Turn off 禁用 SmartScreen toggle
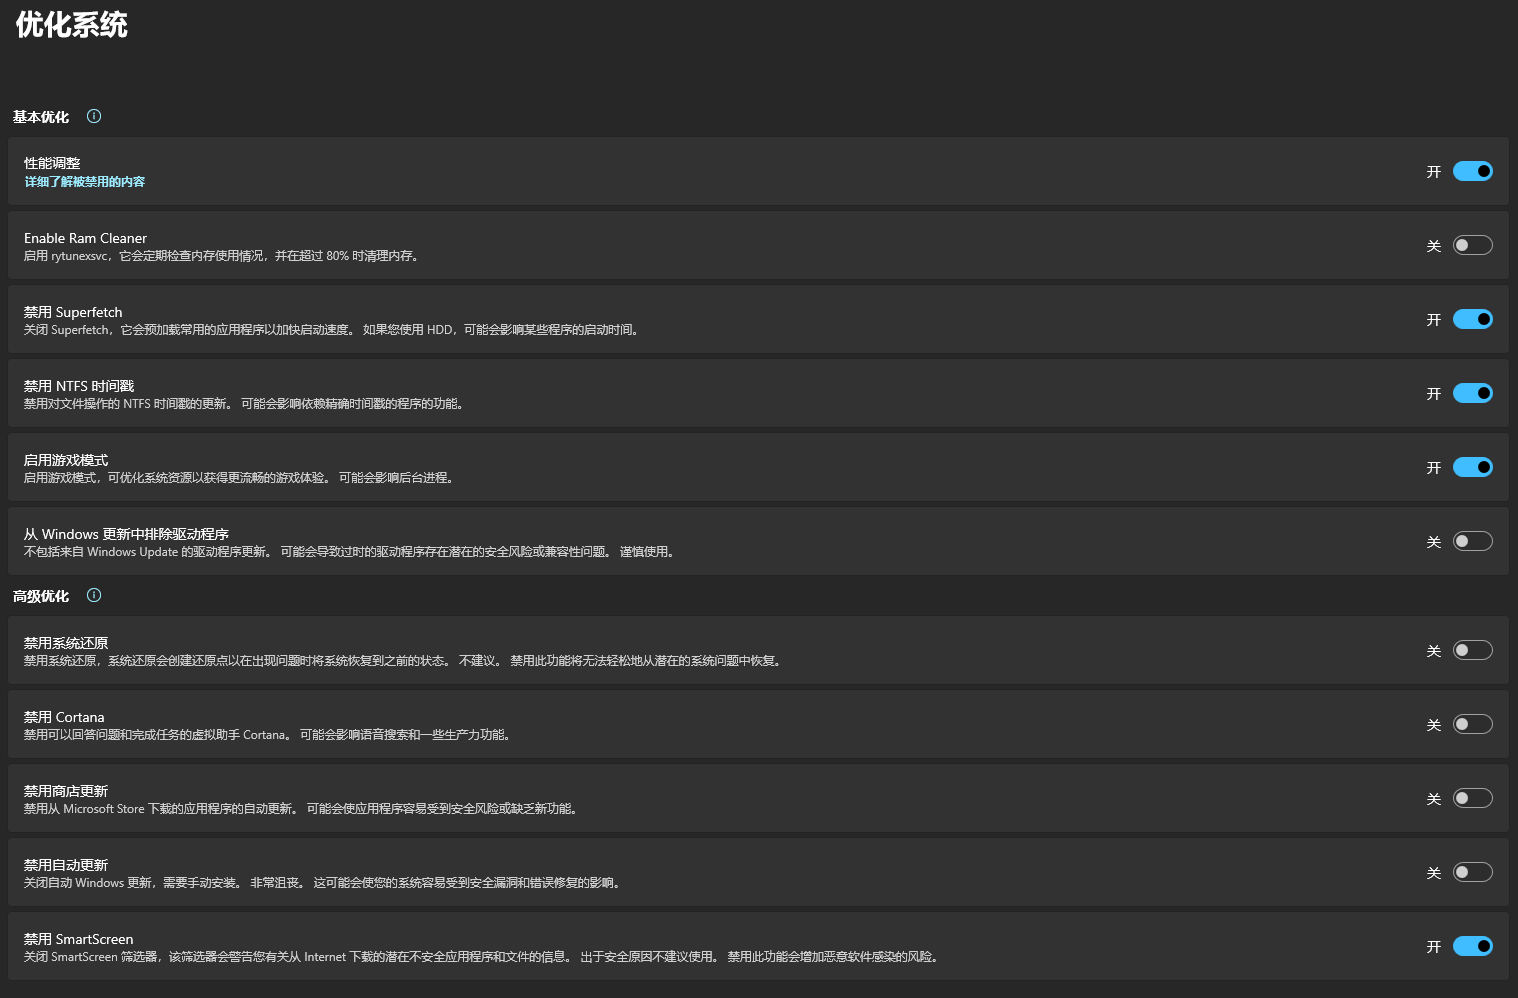Viewport: 1518px width, 998px height. [x=1472, y=946]
